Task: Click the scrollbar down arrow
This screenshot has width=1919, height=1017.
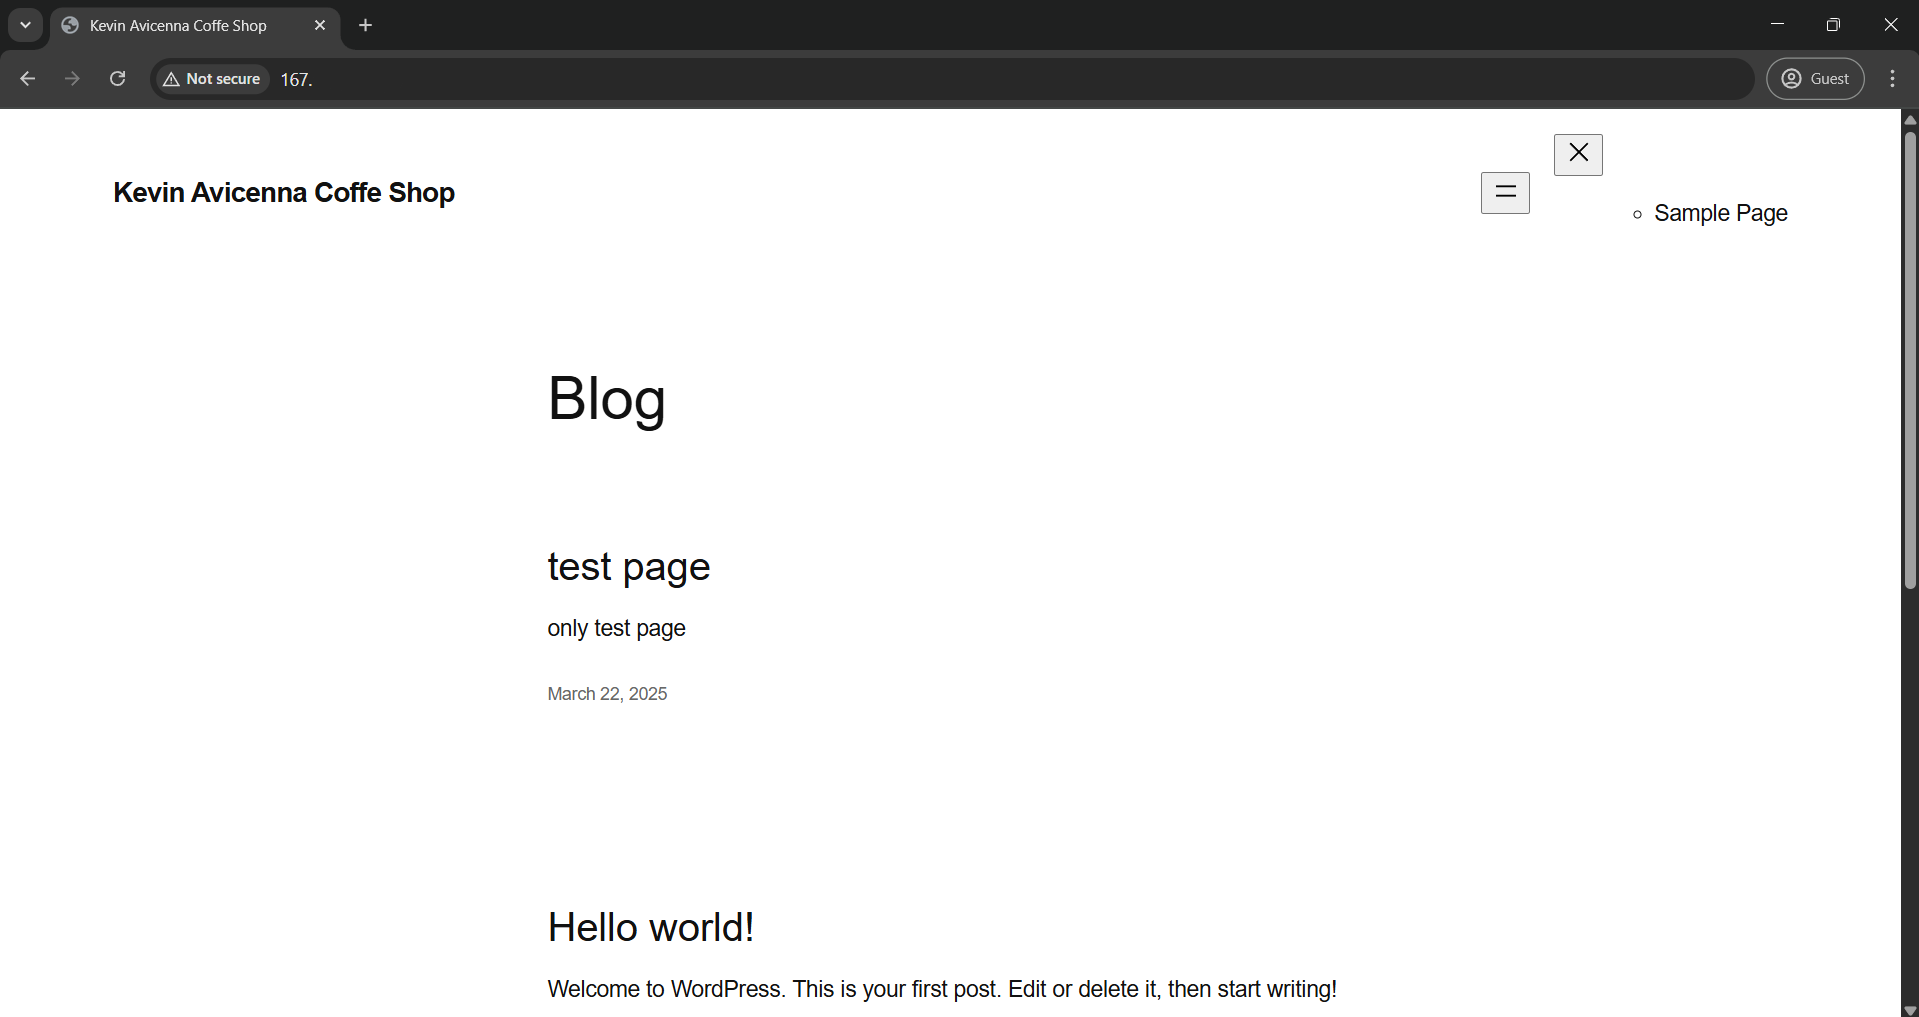Action: [1910, 1010]
